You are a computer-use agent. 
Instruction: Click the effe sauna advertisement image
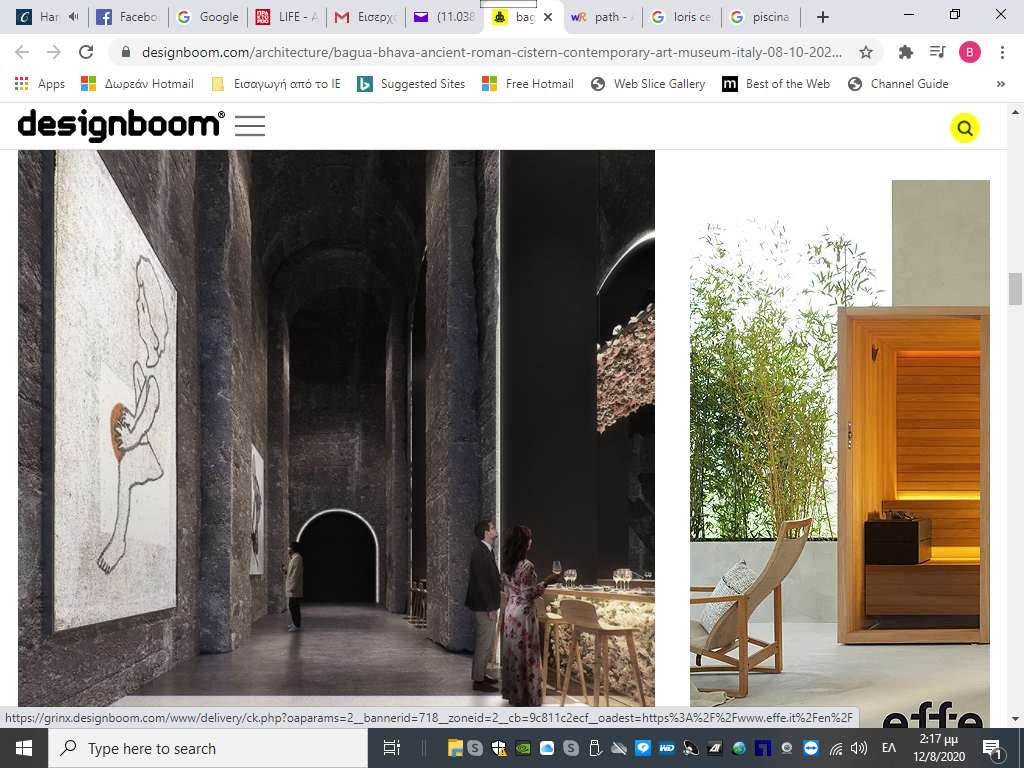[840, 450]
